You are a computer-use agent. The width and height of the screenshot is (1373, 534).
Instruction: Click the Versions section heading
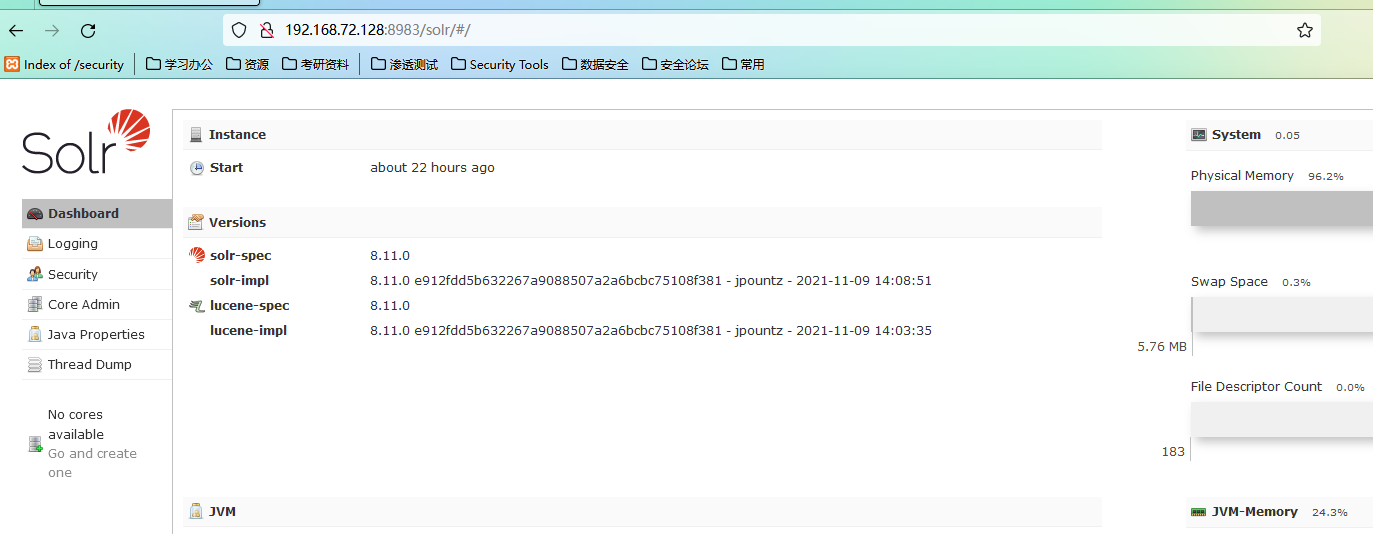coord(237,222)
